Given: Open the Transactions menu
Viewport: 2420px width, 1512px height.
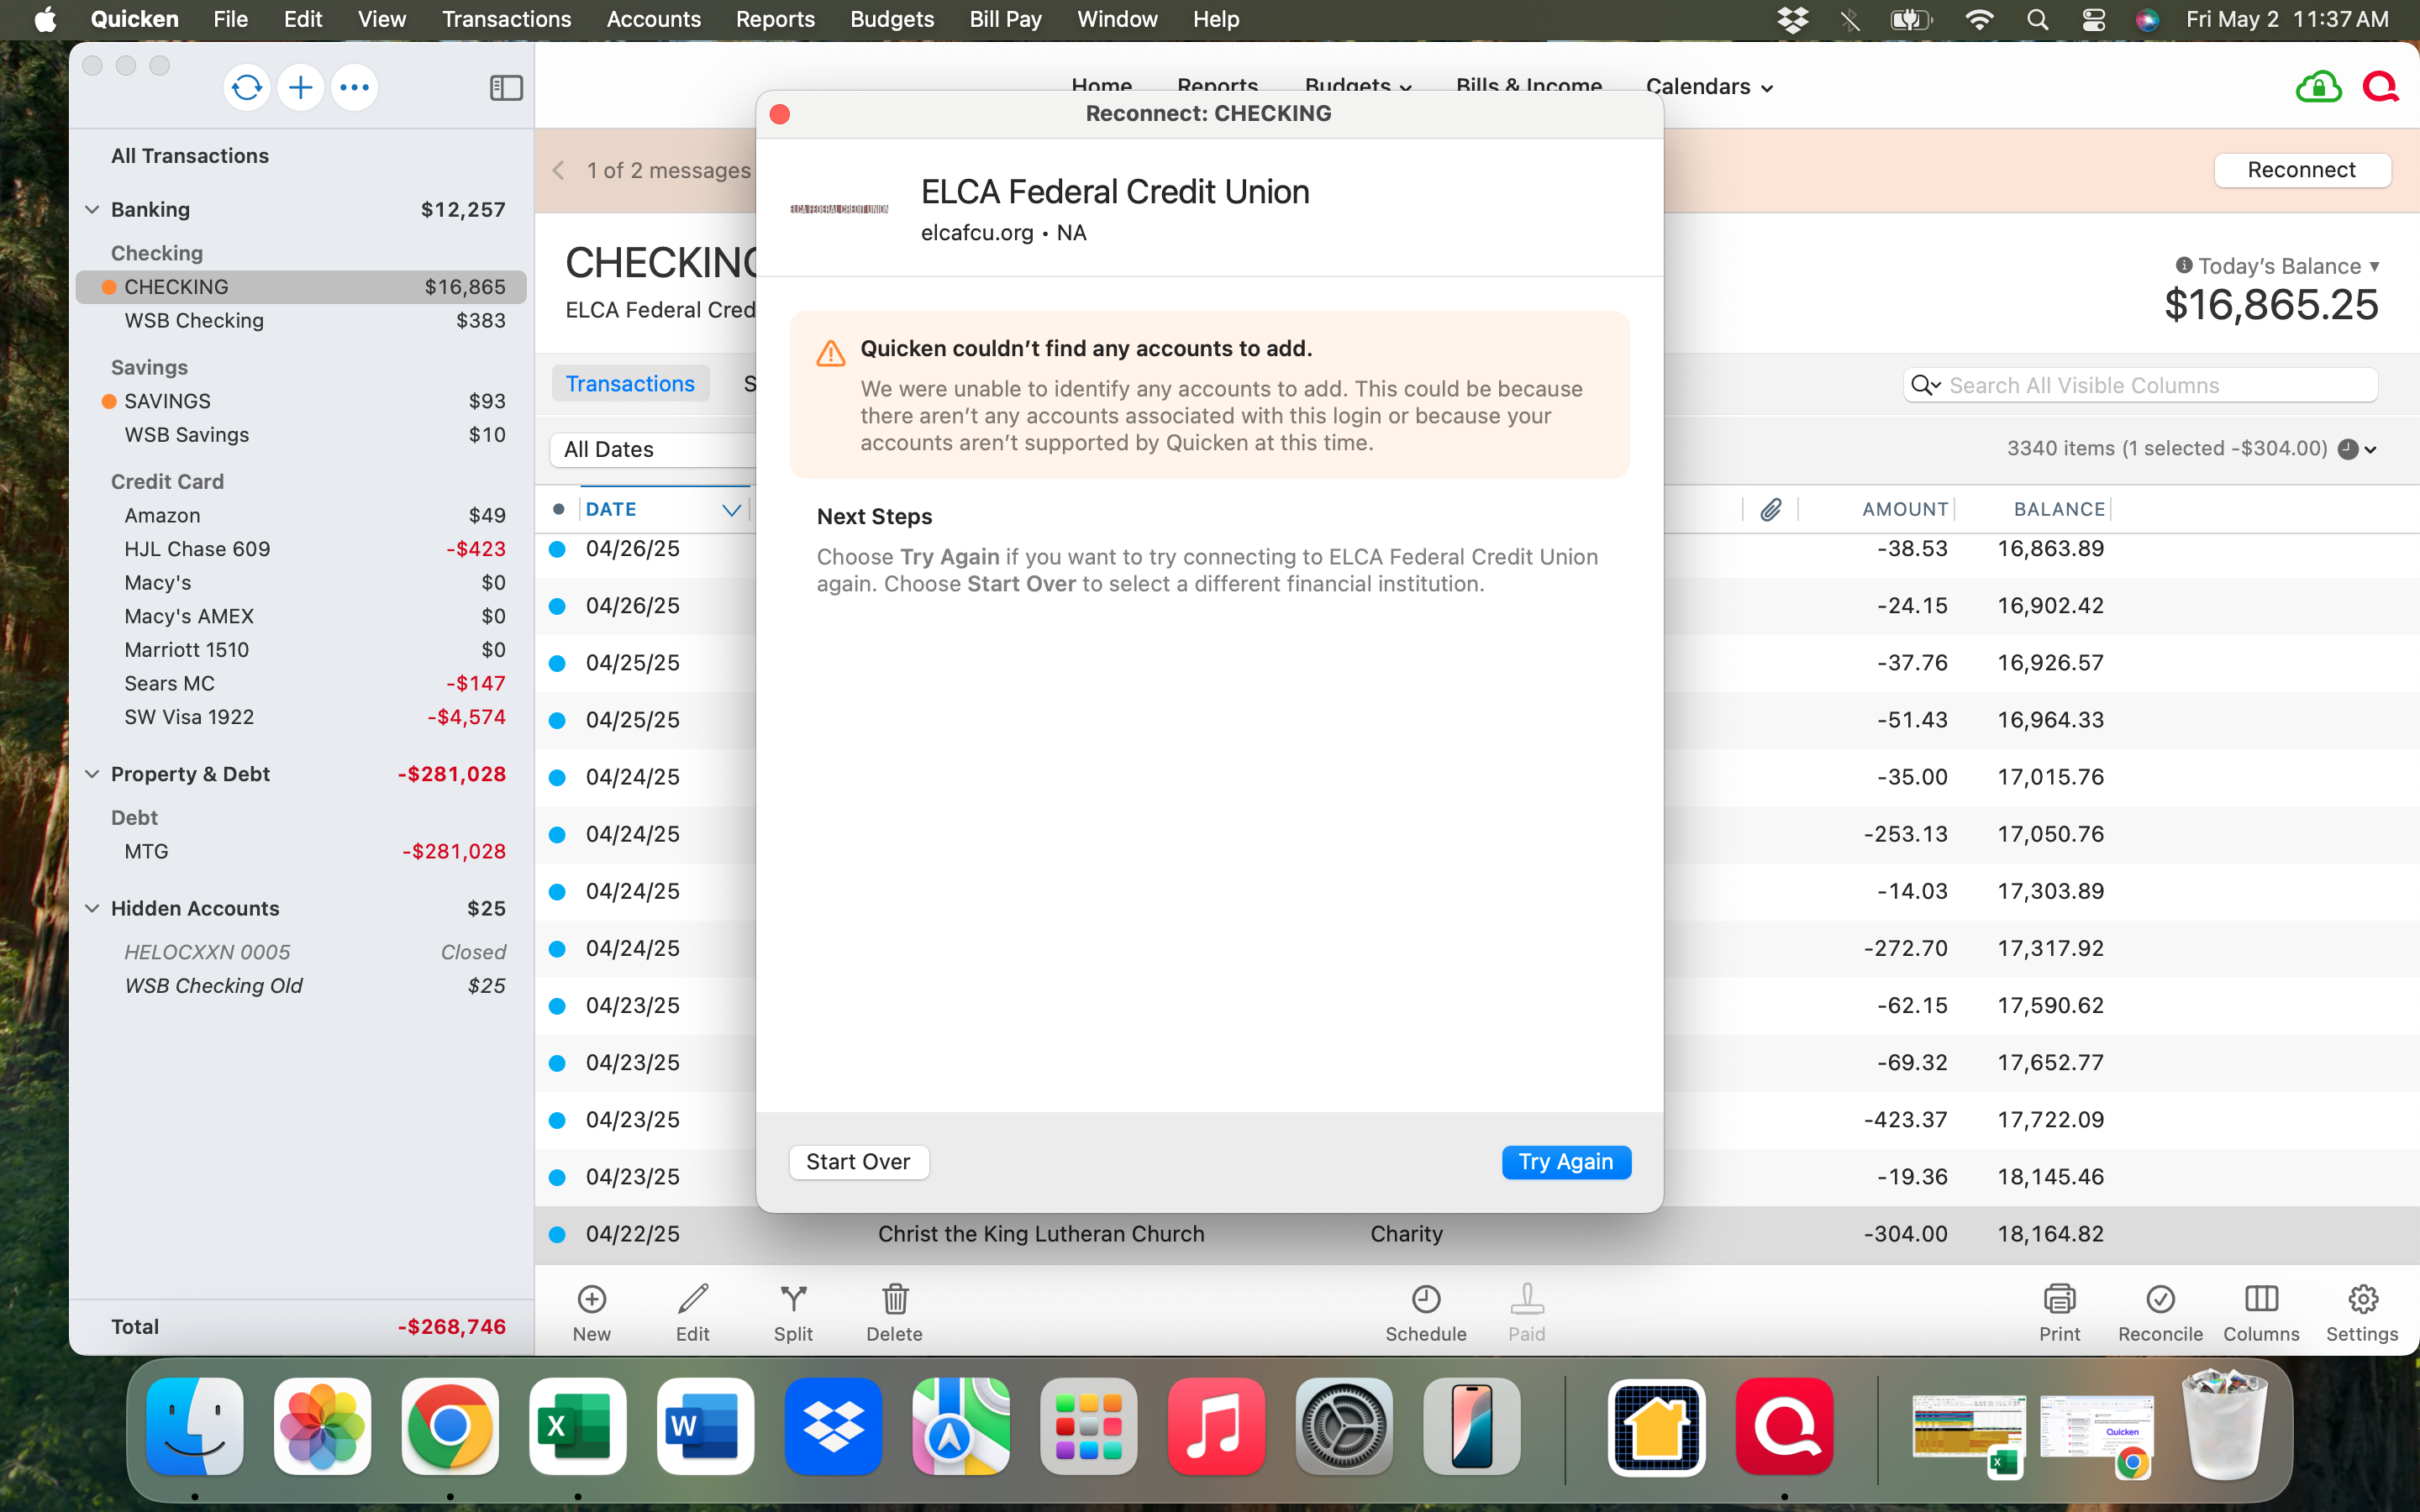Looking at the screenshot, I should click(x=506, y=20).
